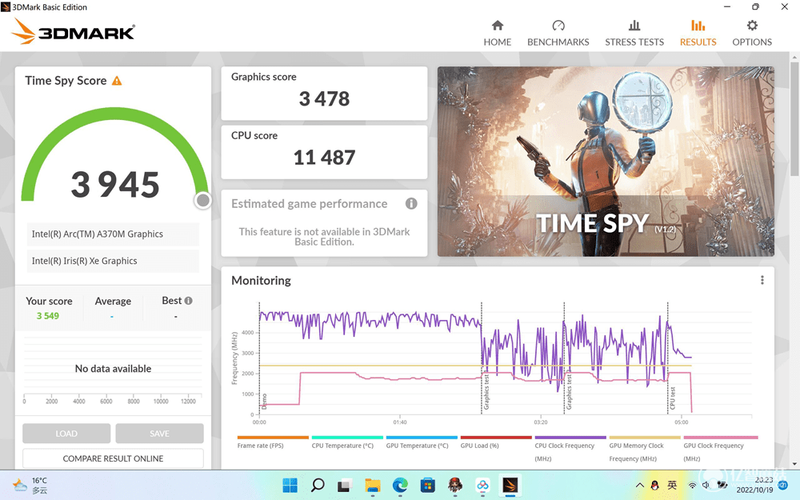The width and height of the screenshot is (800, 500).
Task: Open Baidu Netdisk on the taskbar
Action: point(483,485)
